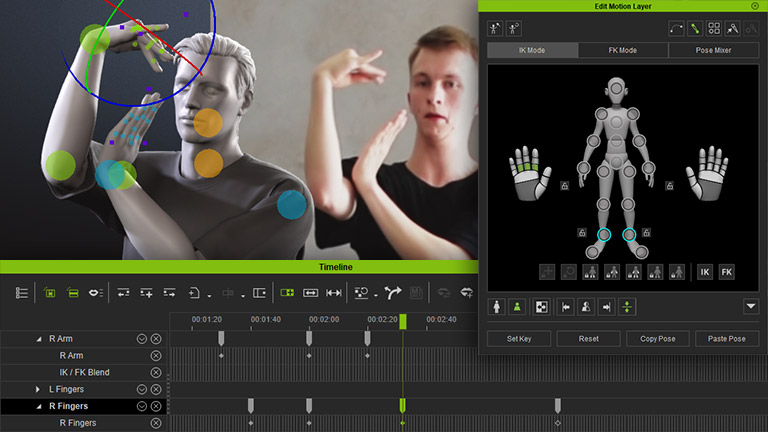Image resolution: width=768 pixels, height=432 pixels.
Task: Click the Copy Pose button
Action: pyautogui.click(x=651, y=339)
